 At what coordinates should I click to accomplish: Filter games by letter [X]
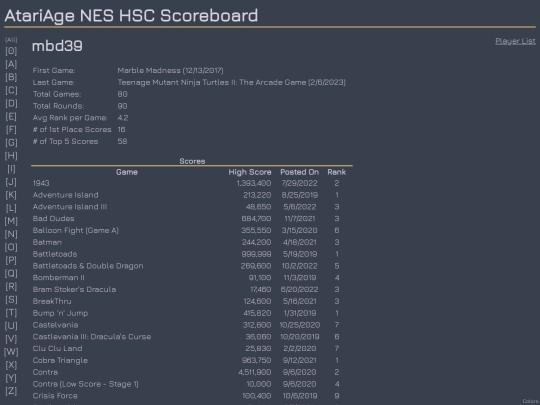pos(11,365)
